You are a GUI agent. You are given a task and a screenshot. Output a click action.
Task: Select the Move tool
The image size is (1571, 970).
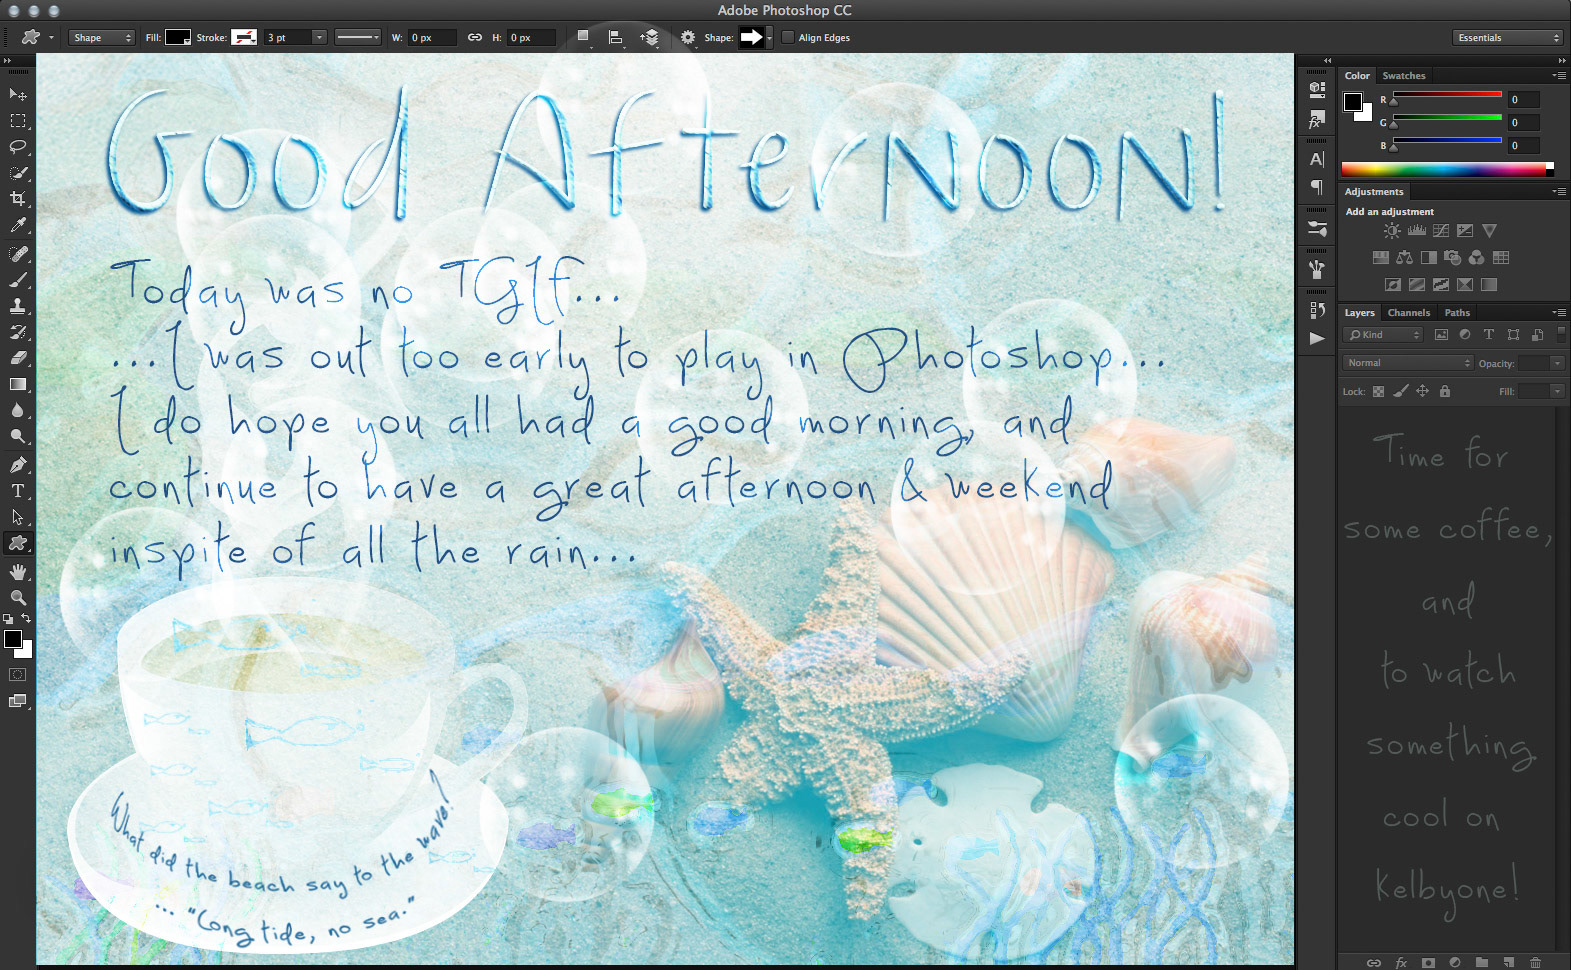tap(18, 94)
